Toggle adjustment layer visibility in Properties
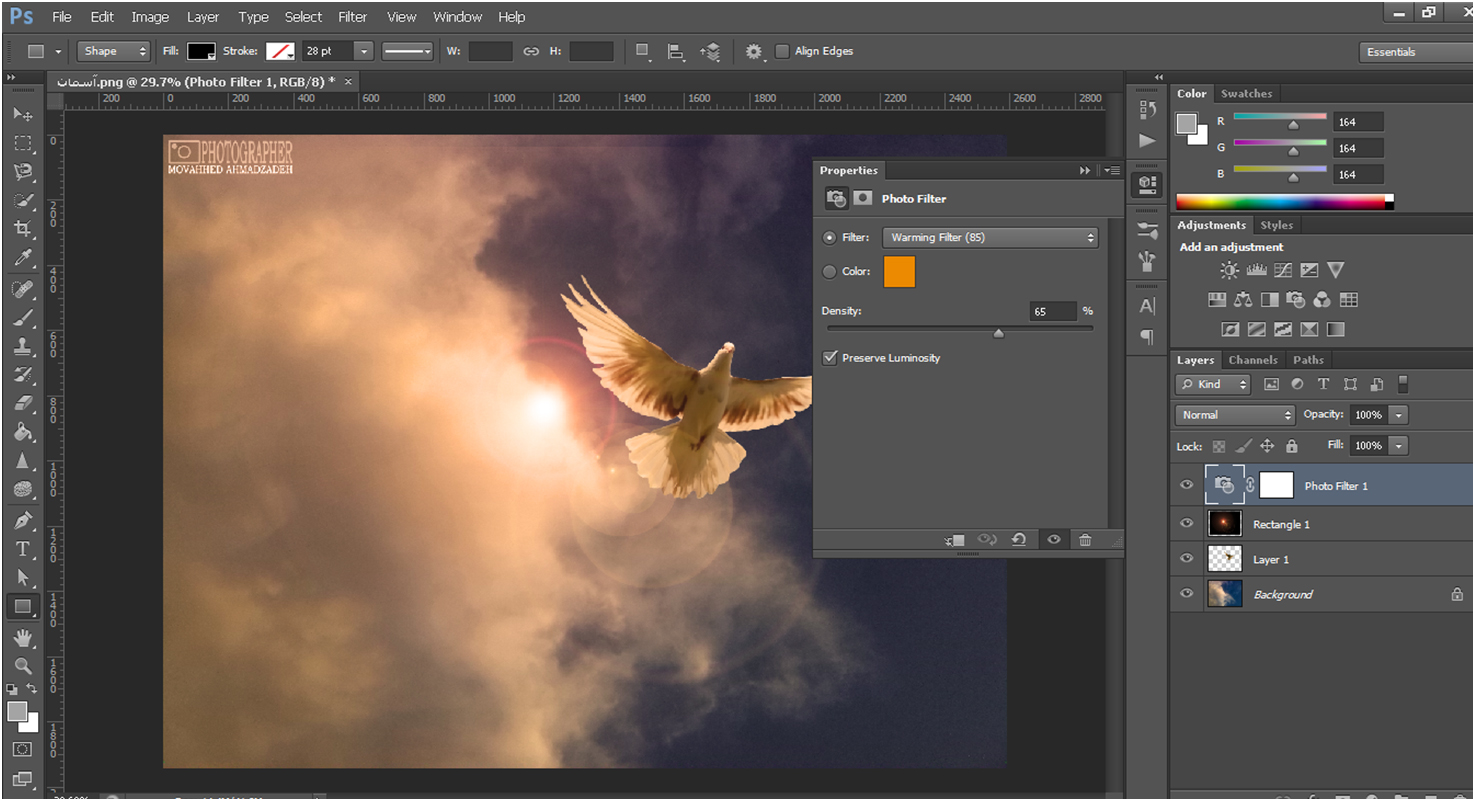Screen dimensions: 1473x799 click(x=1053, y=540)
